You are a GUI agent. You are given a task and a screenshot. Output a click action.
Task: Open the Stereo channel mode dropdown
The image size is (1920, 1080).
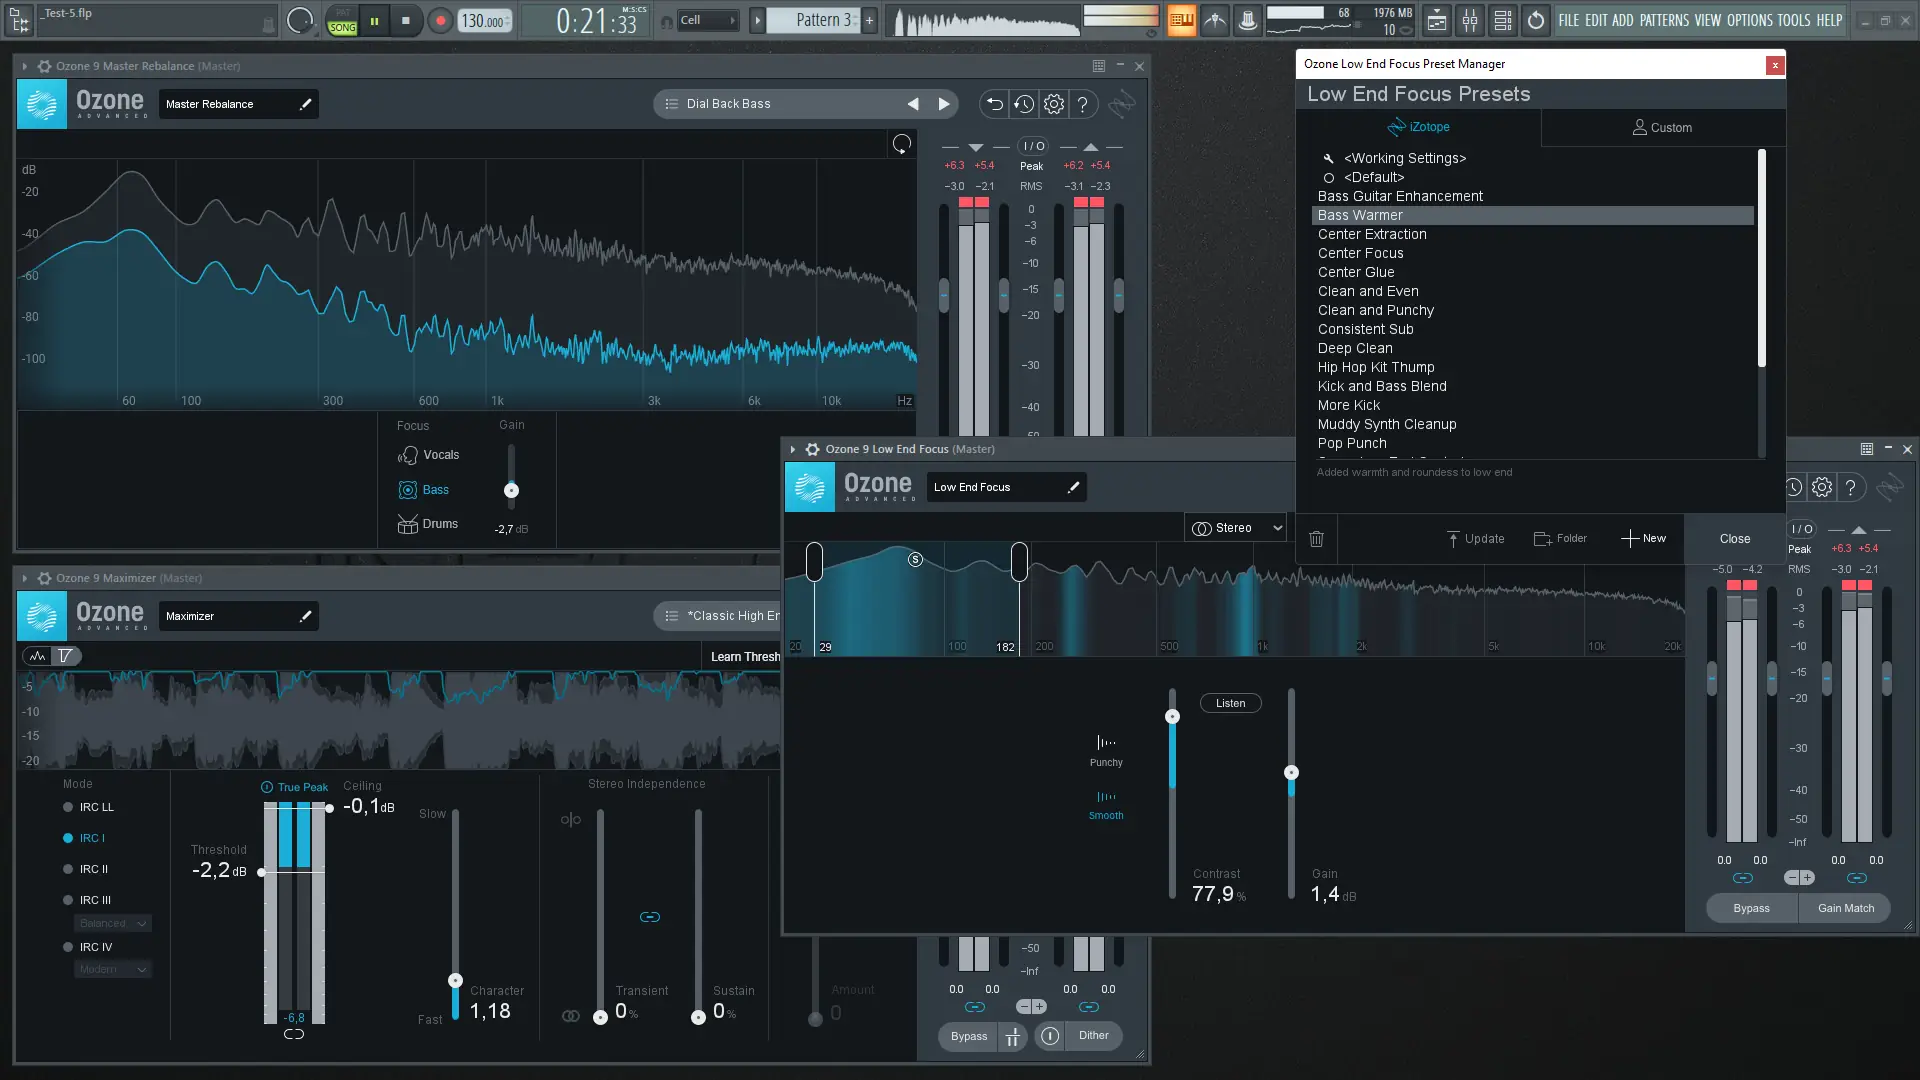pos(1236,528)
